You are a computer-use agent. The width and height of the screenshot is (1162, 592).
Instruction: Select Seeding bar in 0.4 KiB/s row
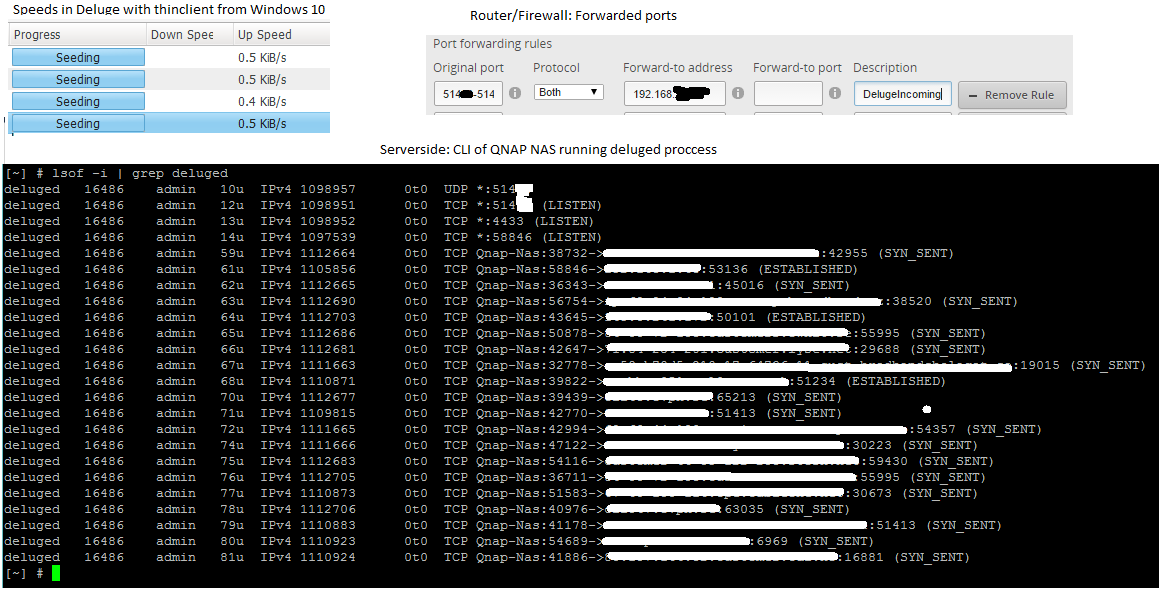pyautogui.click(x=78, y=102)
